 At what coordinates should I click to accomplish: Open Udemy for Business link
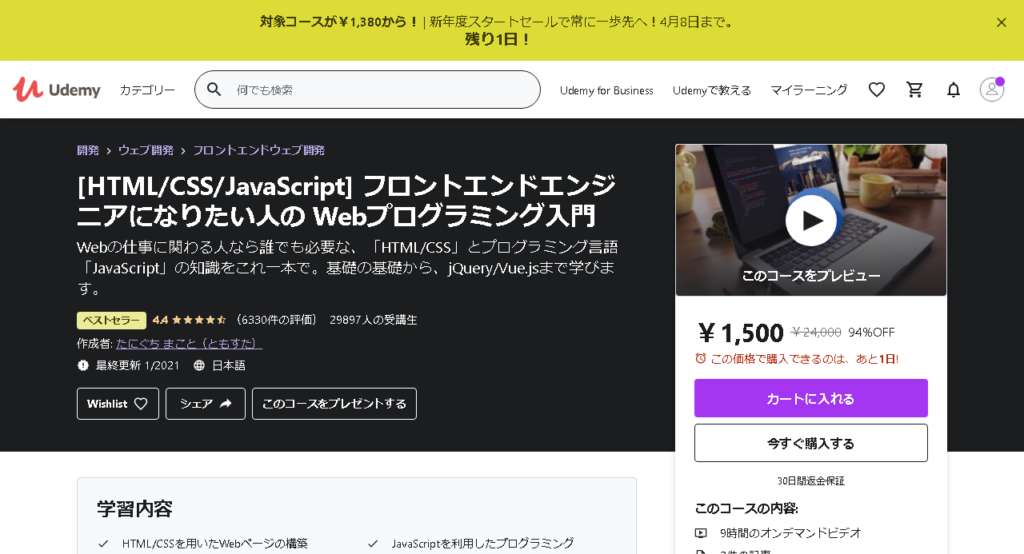click(x=606, y=90)
